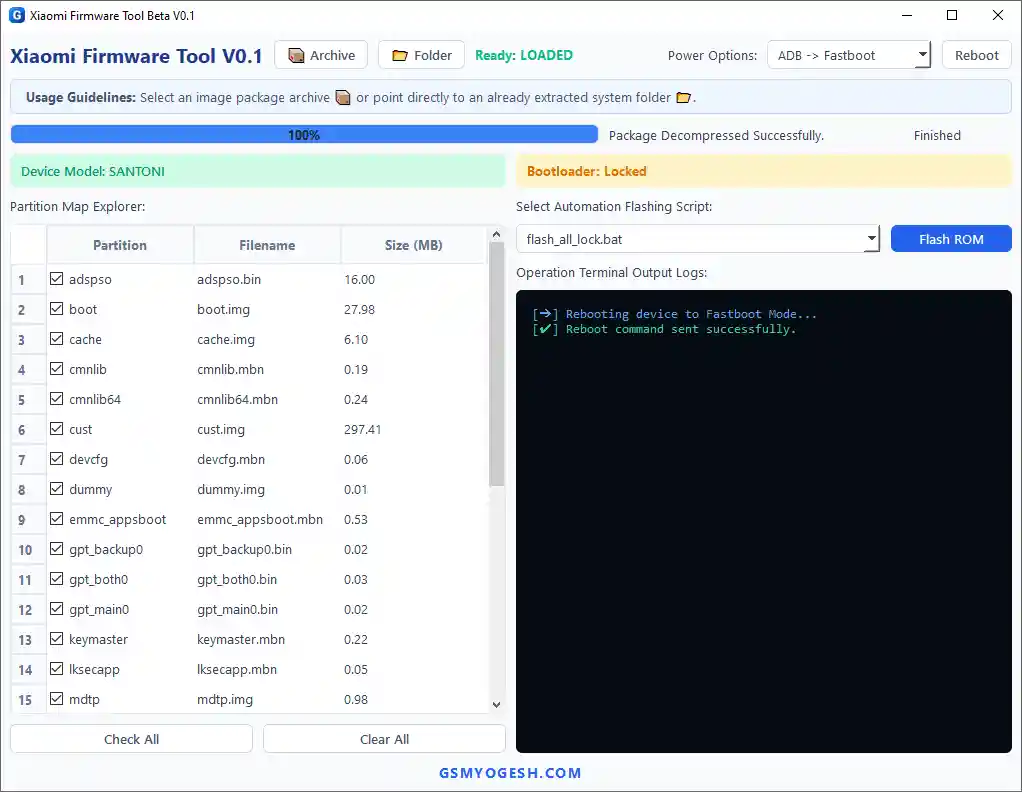Image resolution: width=1022 pixels, height=792 pixels.
Task: Uncheck the adspso partition checkbox
Action: click(x=57, y=278)
